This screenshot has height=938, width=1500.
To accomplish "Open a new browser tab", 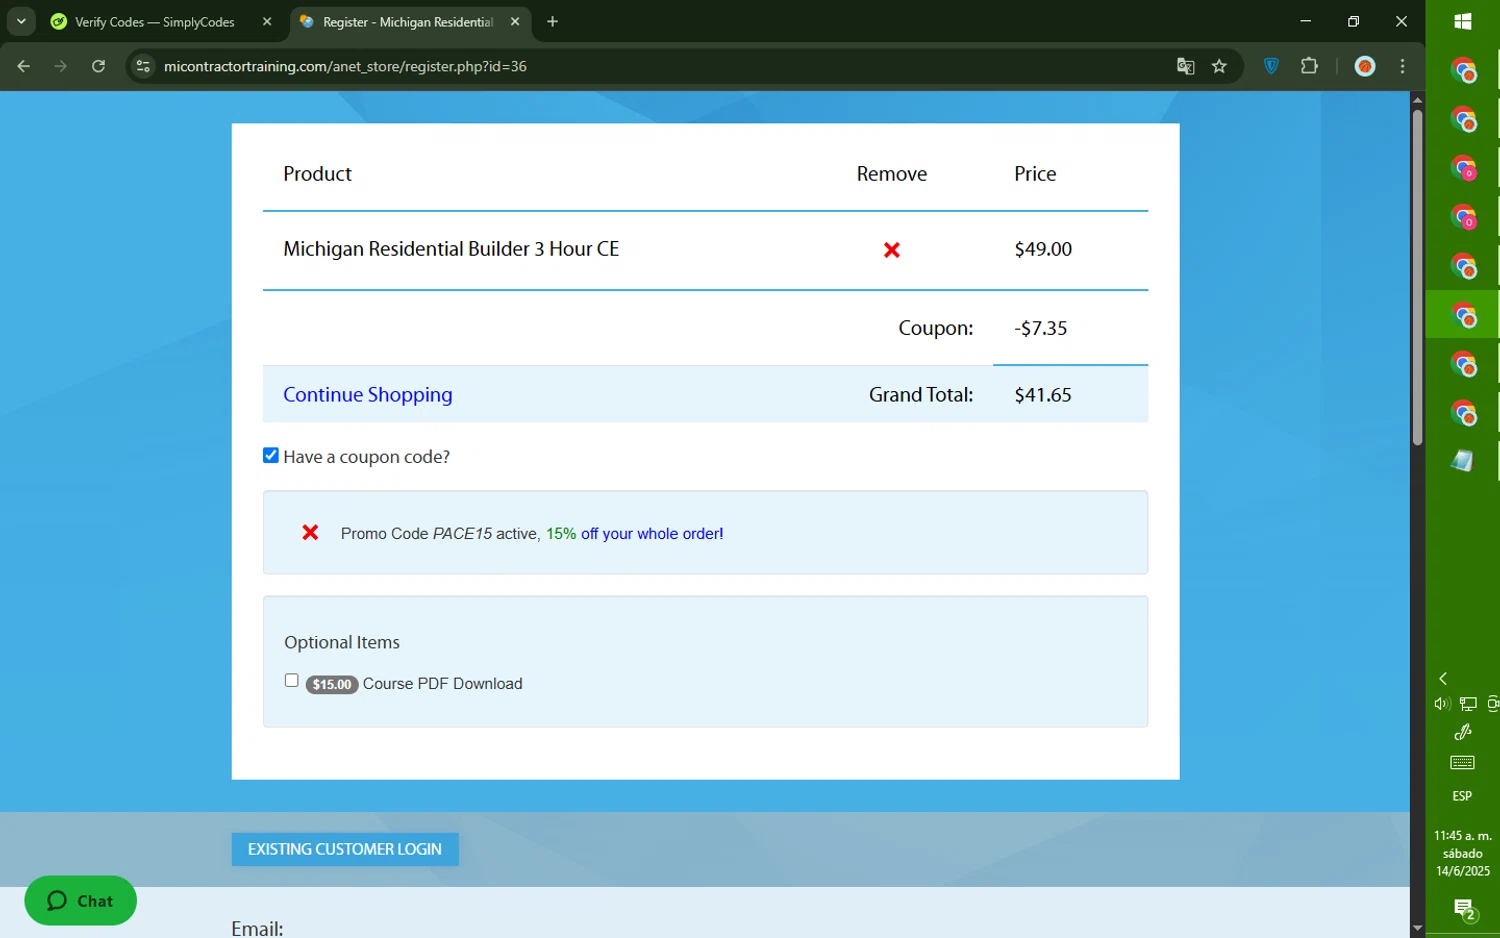I will pos(552,22).
